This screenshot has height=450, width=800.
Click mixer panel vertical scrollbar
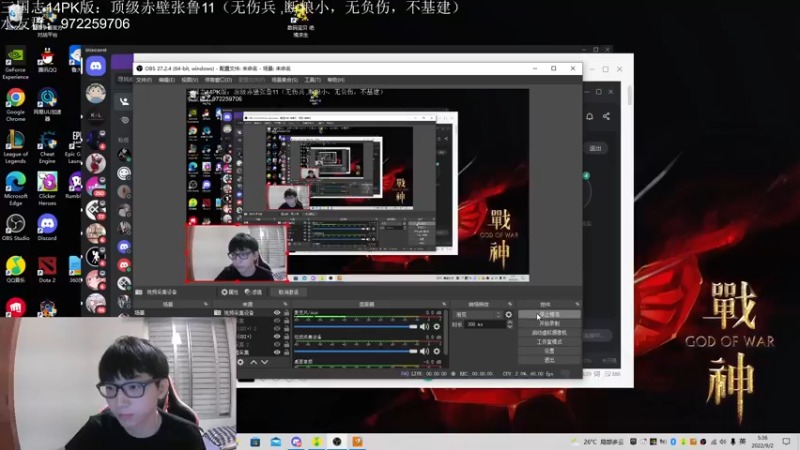[447, 332]
